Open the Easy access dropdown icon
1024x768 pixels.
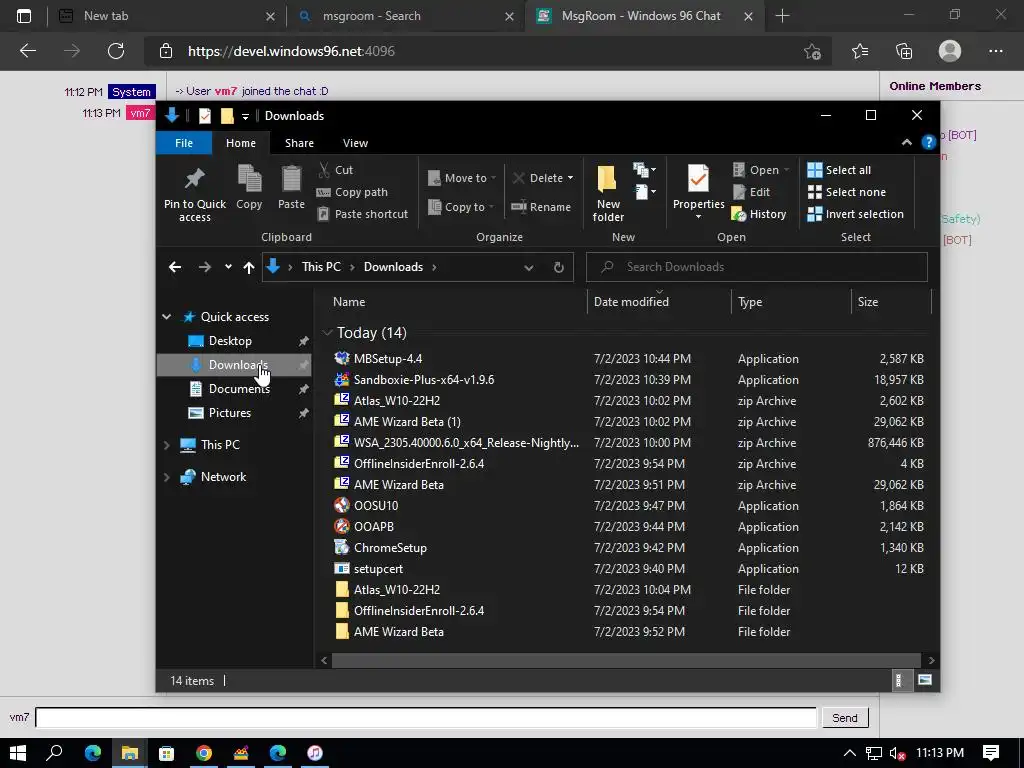[645, 191]
